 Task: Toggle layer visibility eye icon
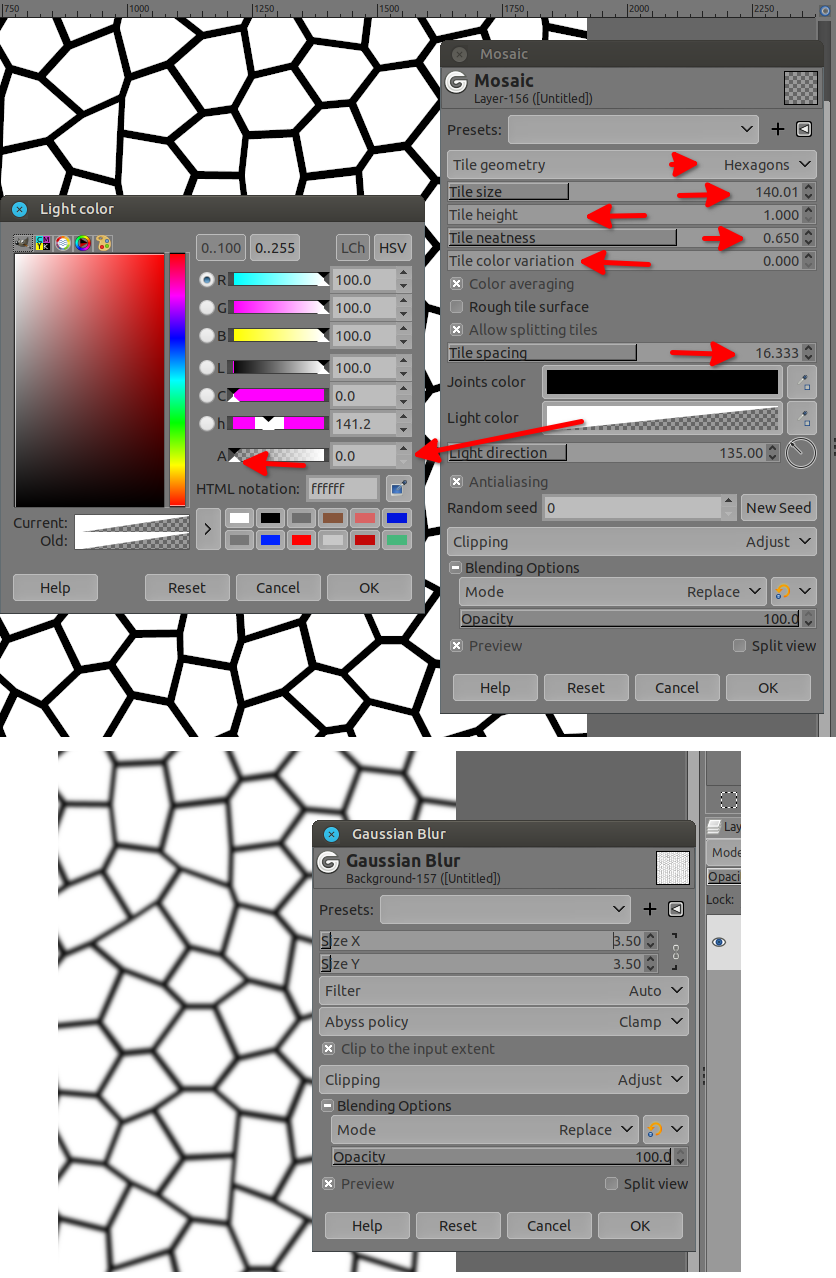[x=718, y=942]
